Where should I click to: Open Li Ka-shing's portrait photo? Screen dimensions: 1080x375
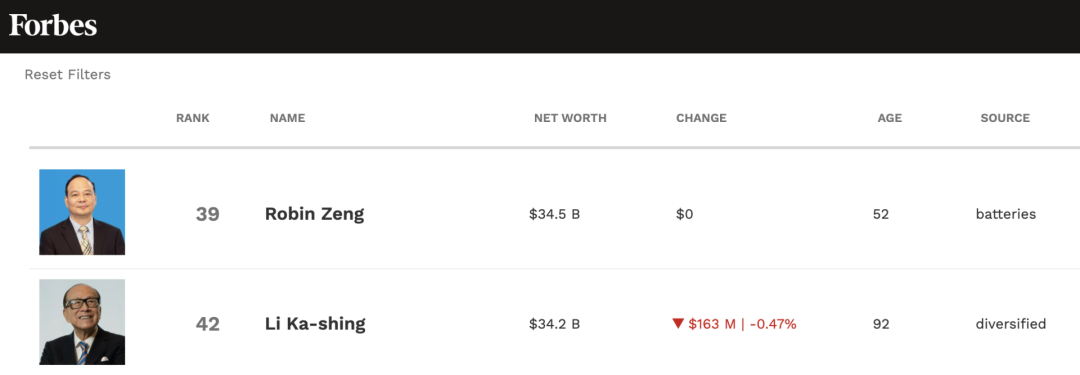coord(82,322)
